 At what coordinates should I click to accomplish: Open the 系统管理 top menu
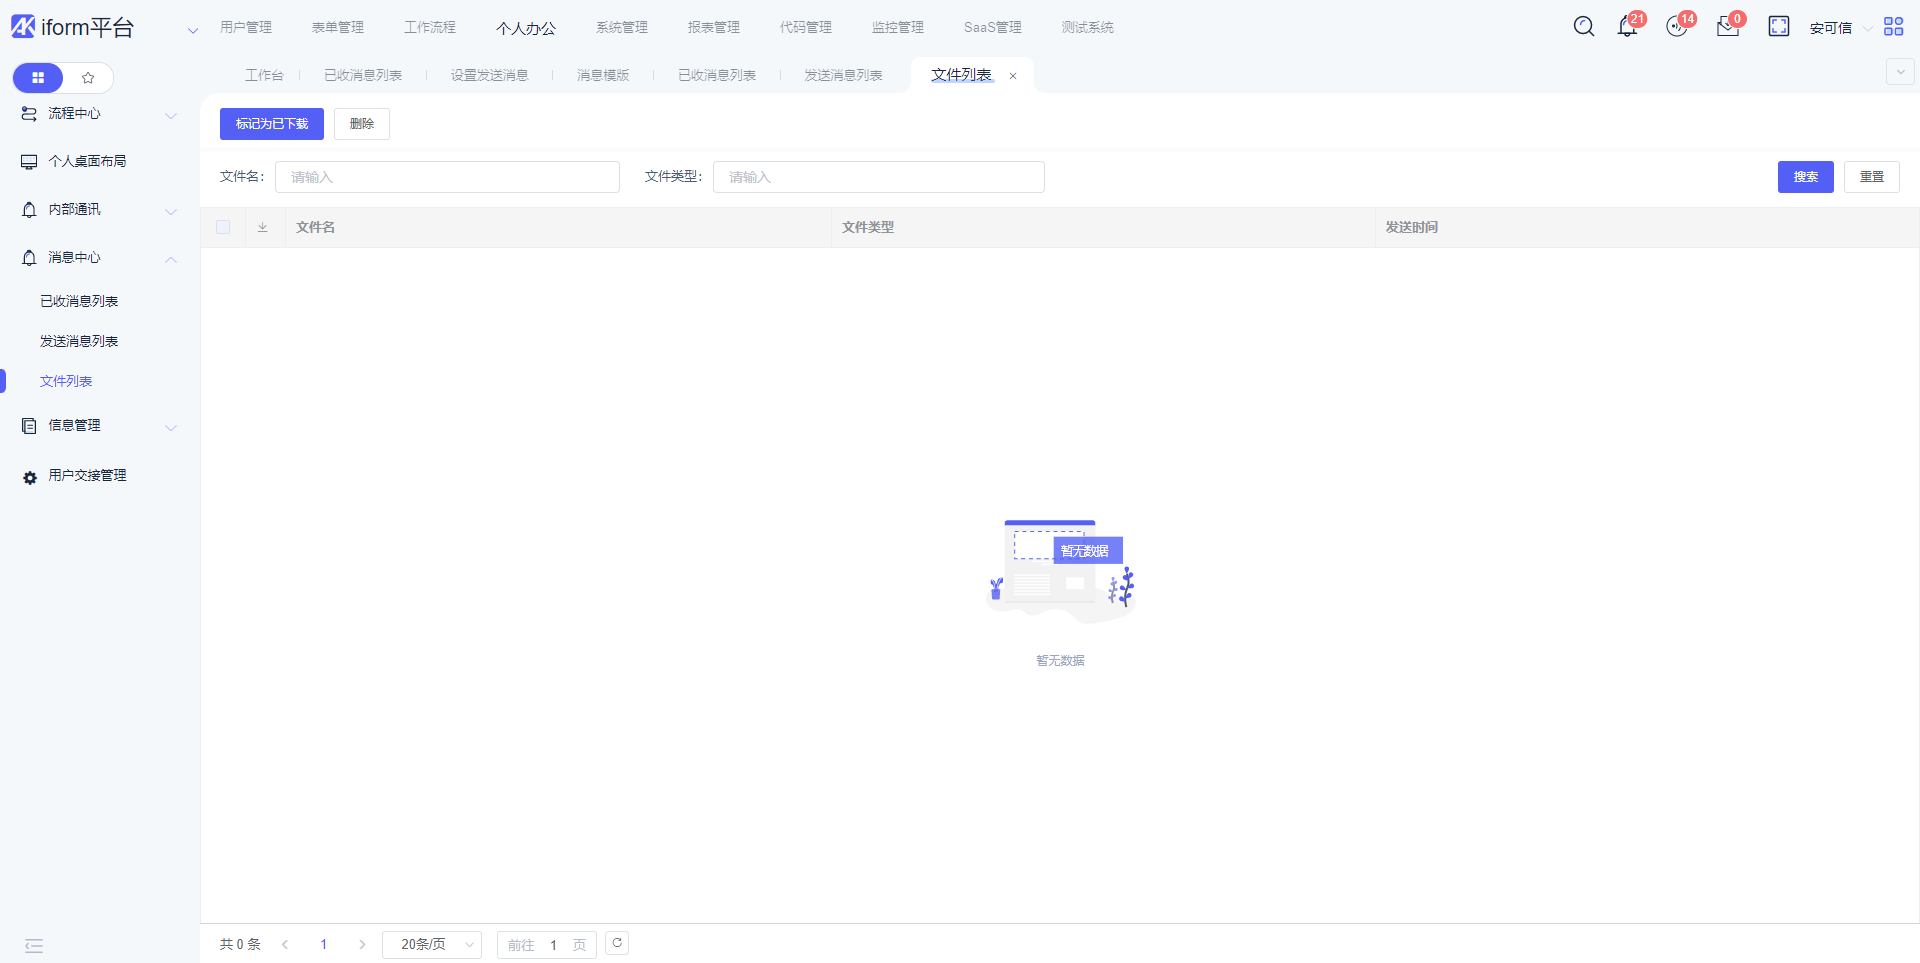pos(622,28)
